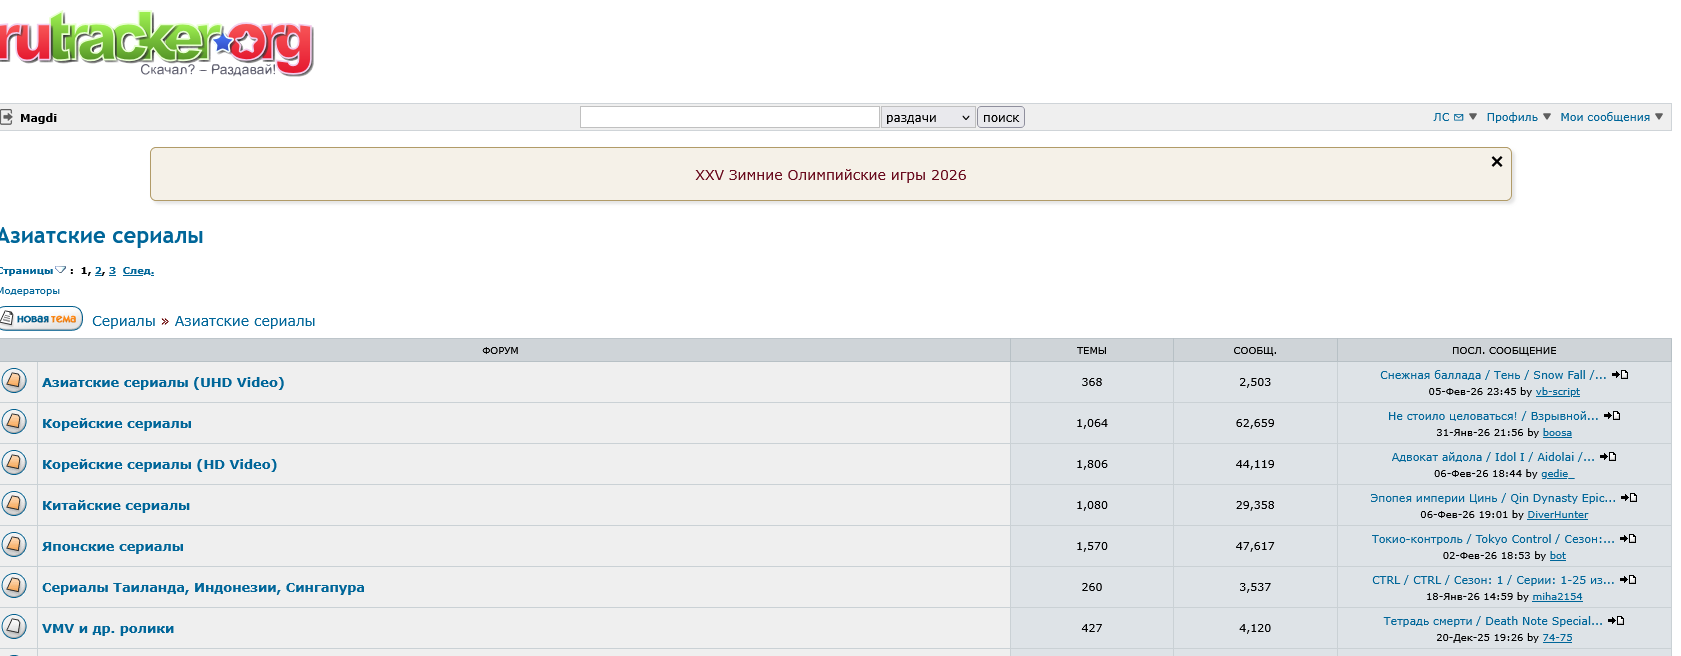Click the search text input field
This screenshot has height=656, width=1681.
pos(729,117)
